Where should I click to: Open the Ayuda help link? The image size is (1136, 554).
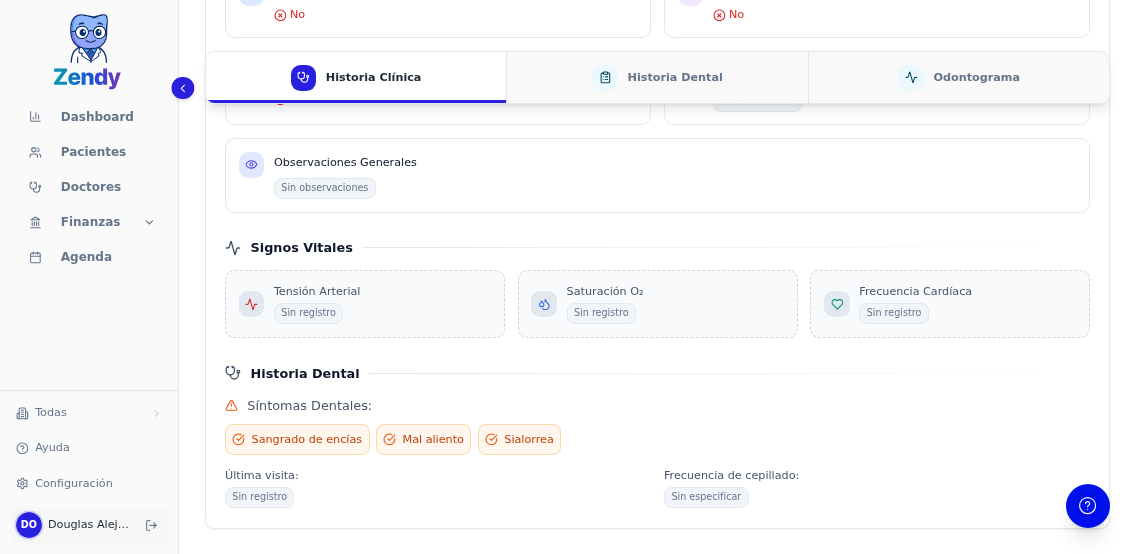52,448
